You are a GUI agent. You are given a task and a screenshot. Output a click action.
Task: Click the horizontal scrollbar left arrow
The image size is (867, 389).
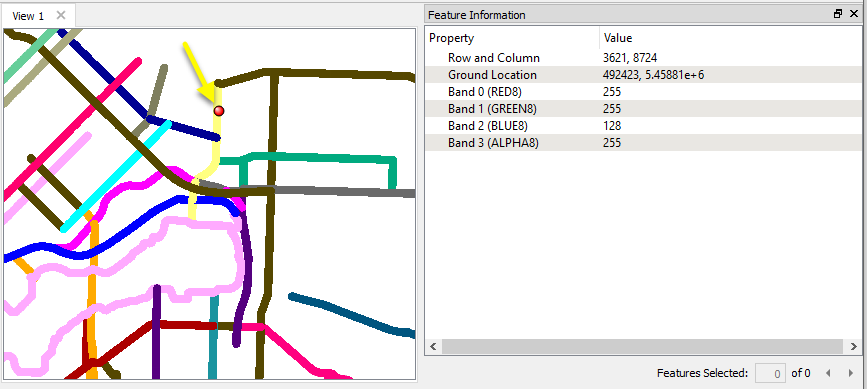[x=434, y=346]
